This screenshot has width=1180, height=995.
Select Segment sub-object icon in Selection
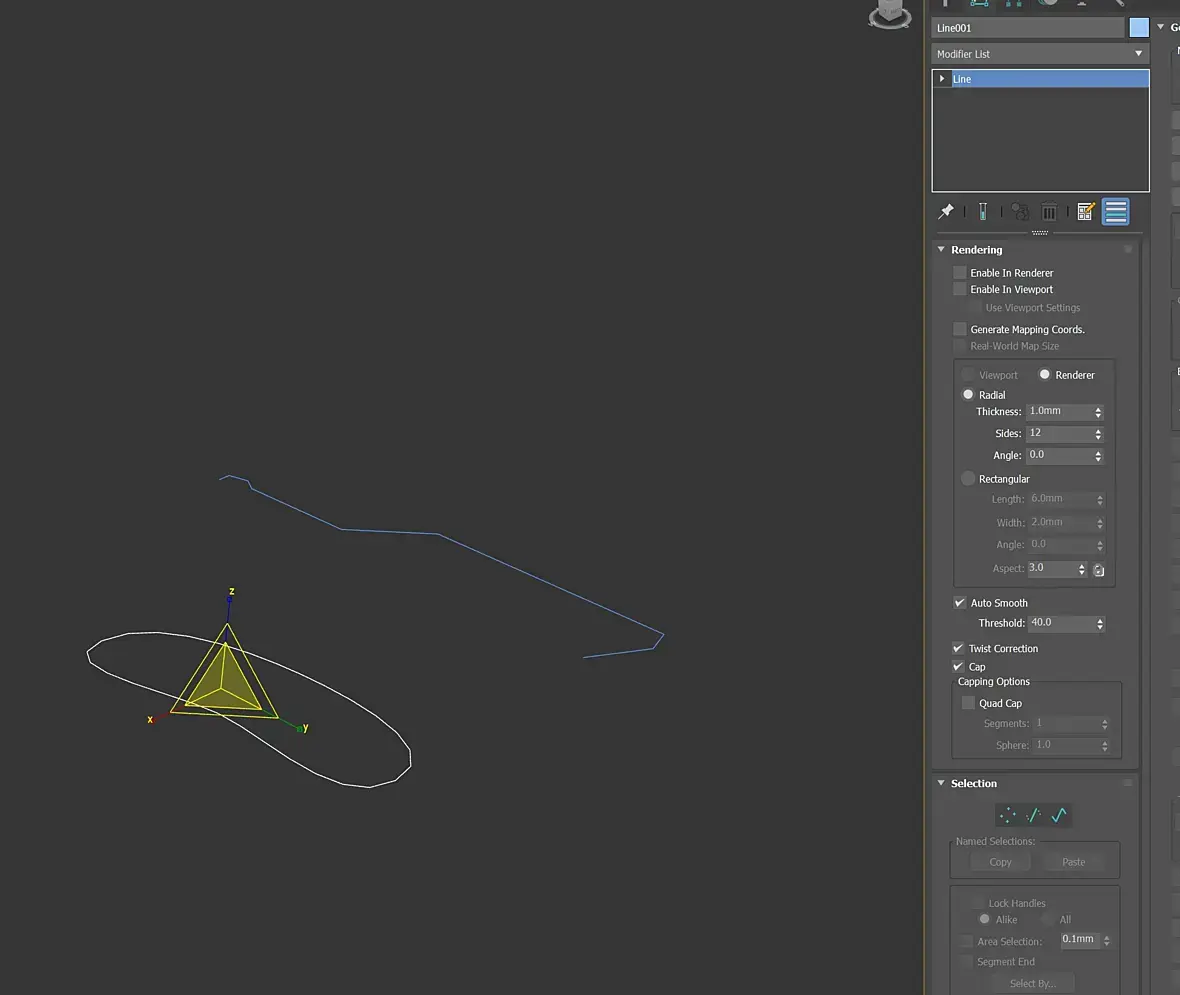point(1034,815)
